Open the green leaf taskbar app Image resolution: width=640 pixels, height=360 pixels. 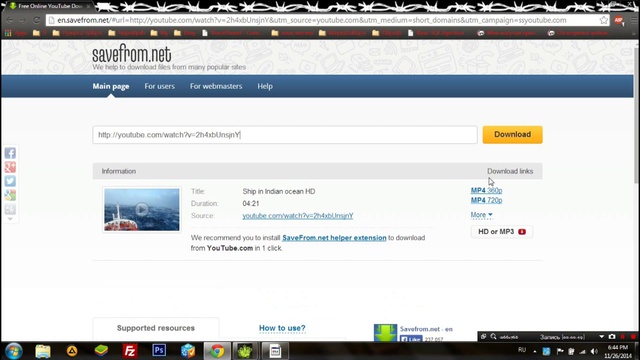(x=245, y=351)
